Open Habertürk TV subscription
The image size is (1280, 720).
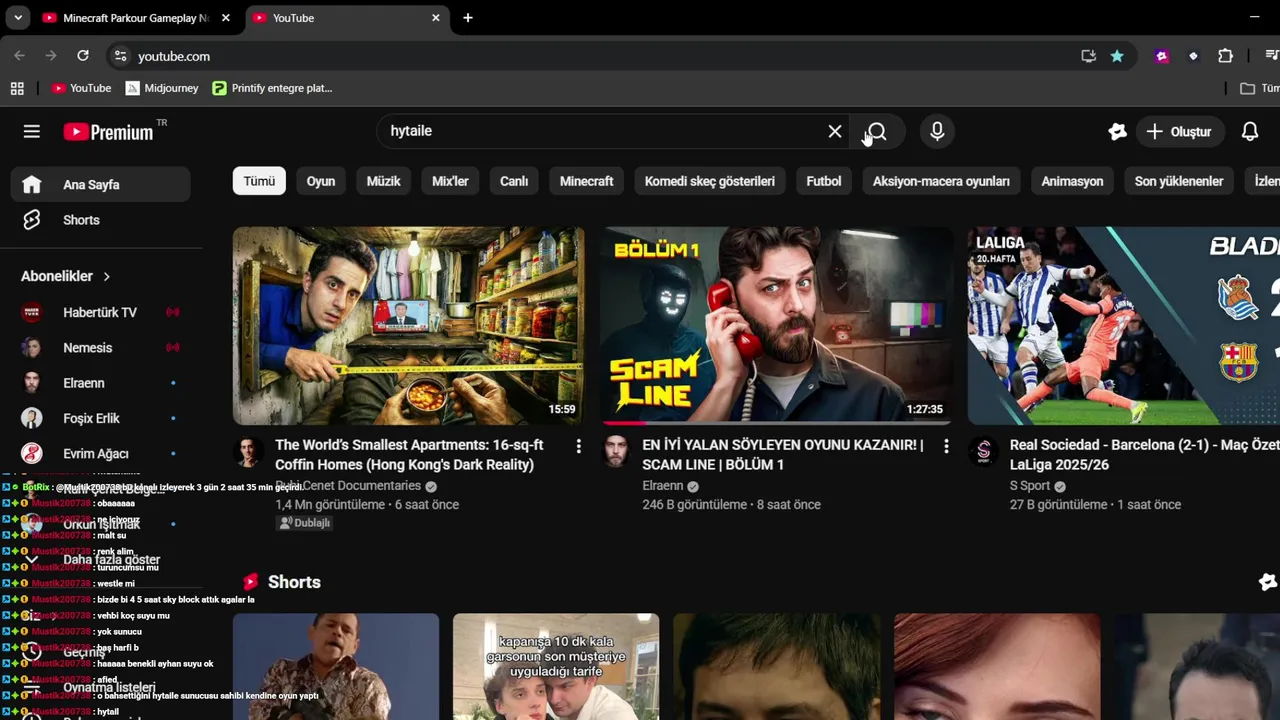point(100,312)
